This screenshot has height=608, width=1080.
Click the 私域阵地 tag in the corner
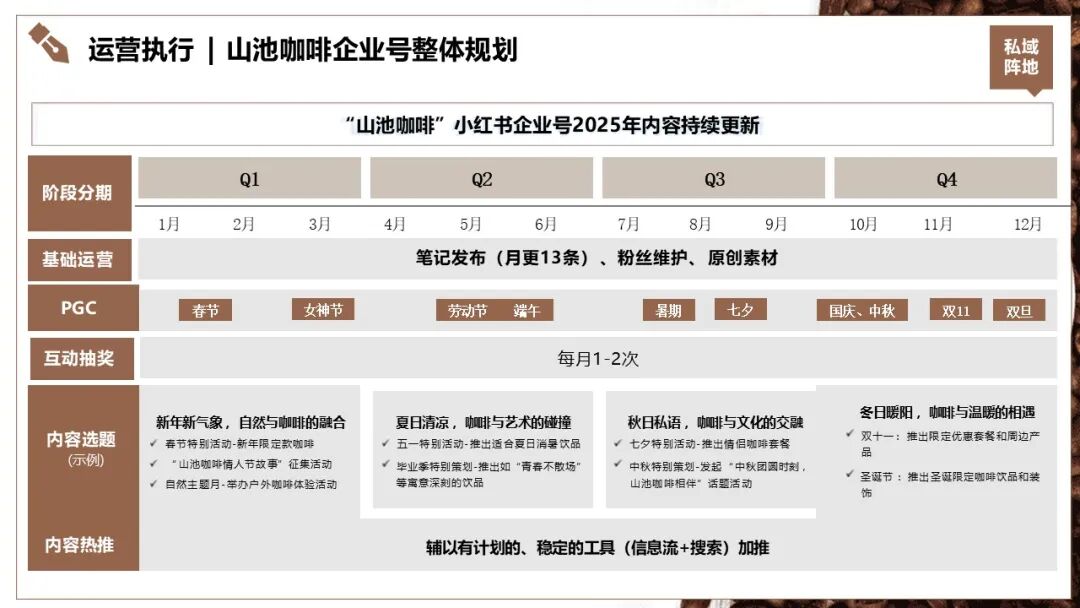(1021, 59)
